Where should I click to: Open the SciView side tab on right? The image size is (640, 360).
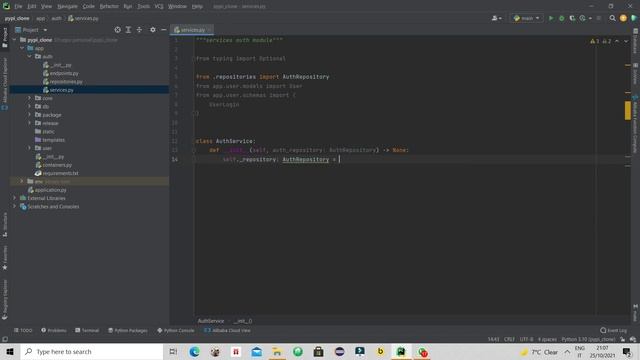(x=636, y=74)
